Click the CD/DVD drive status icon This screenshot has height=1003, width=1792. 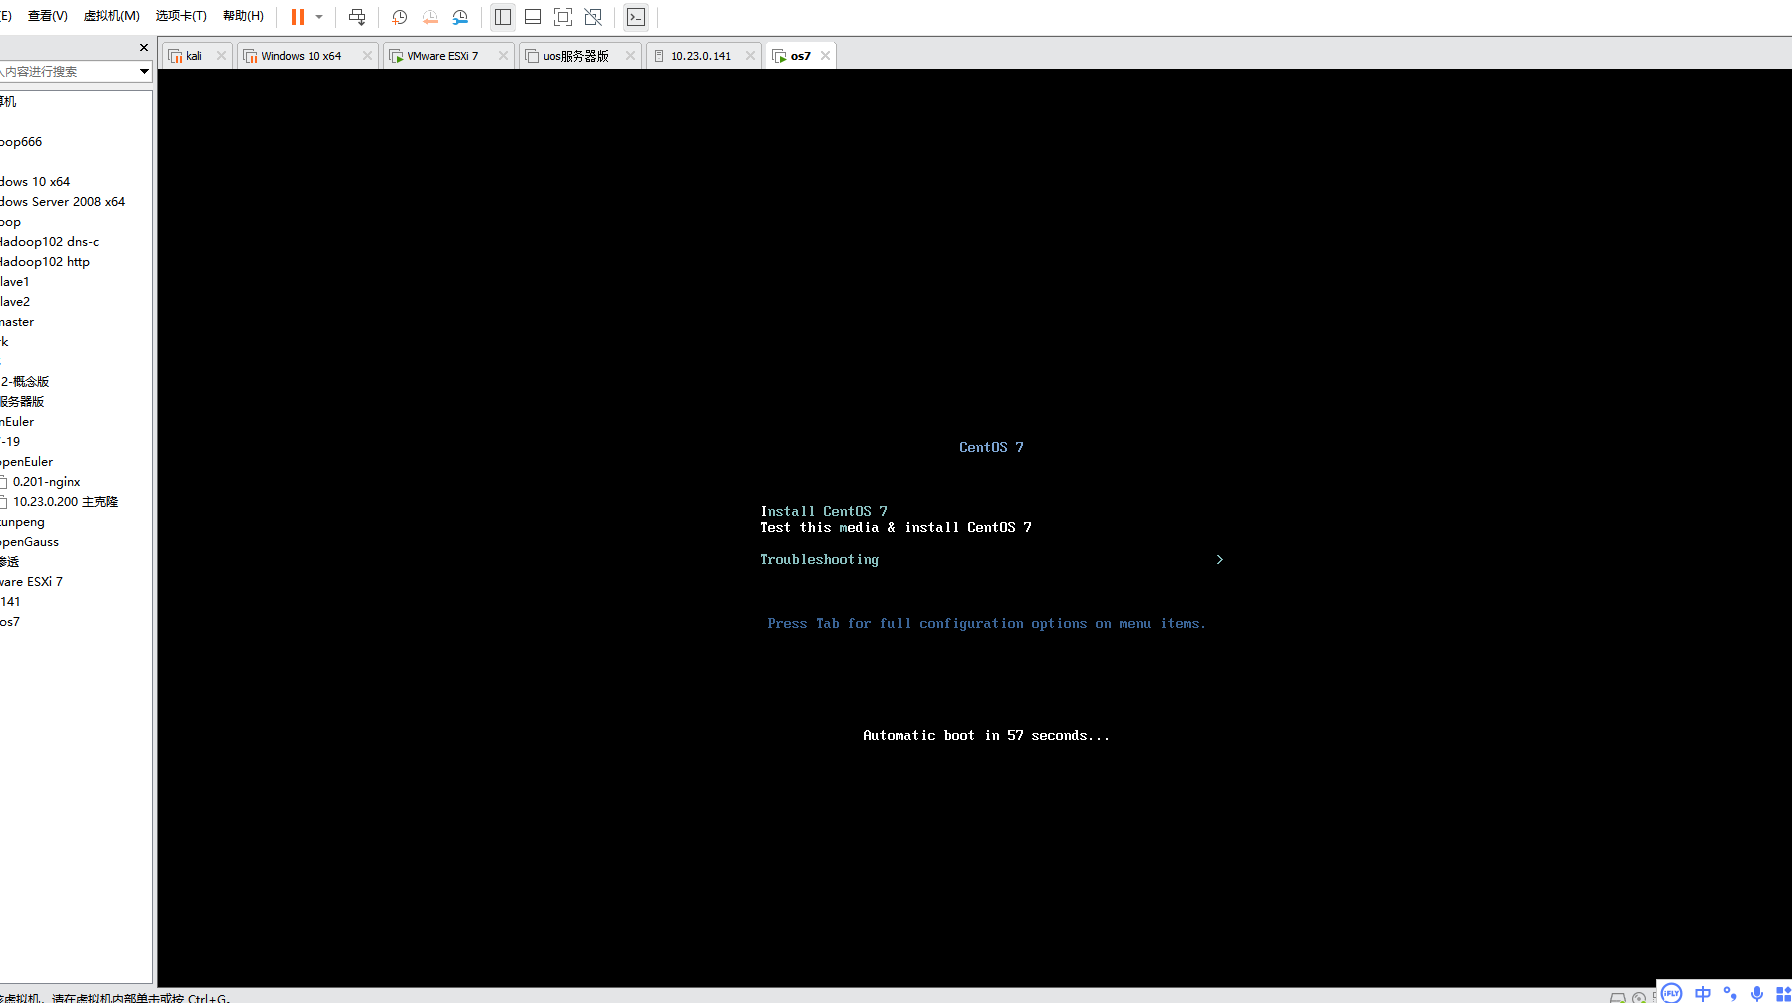[1639, 997]
